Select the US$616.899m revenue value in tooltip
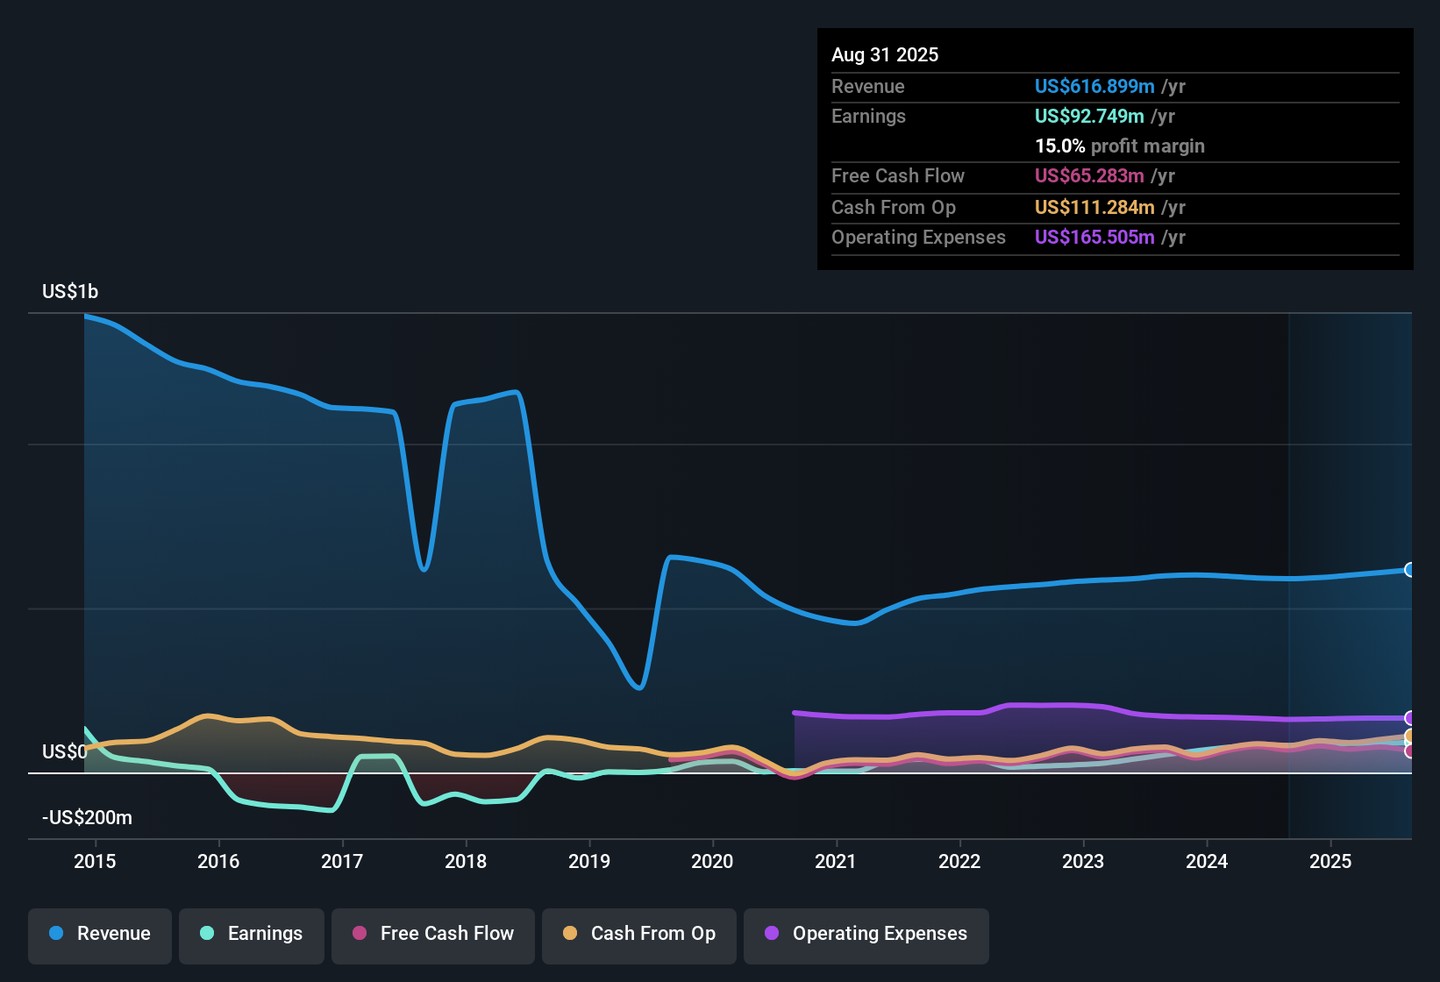 pyautogui.click(x=1094, y=87)
